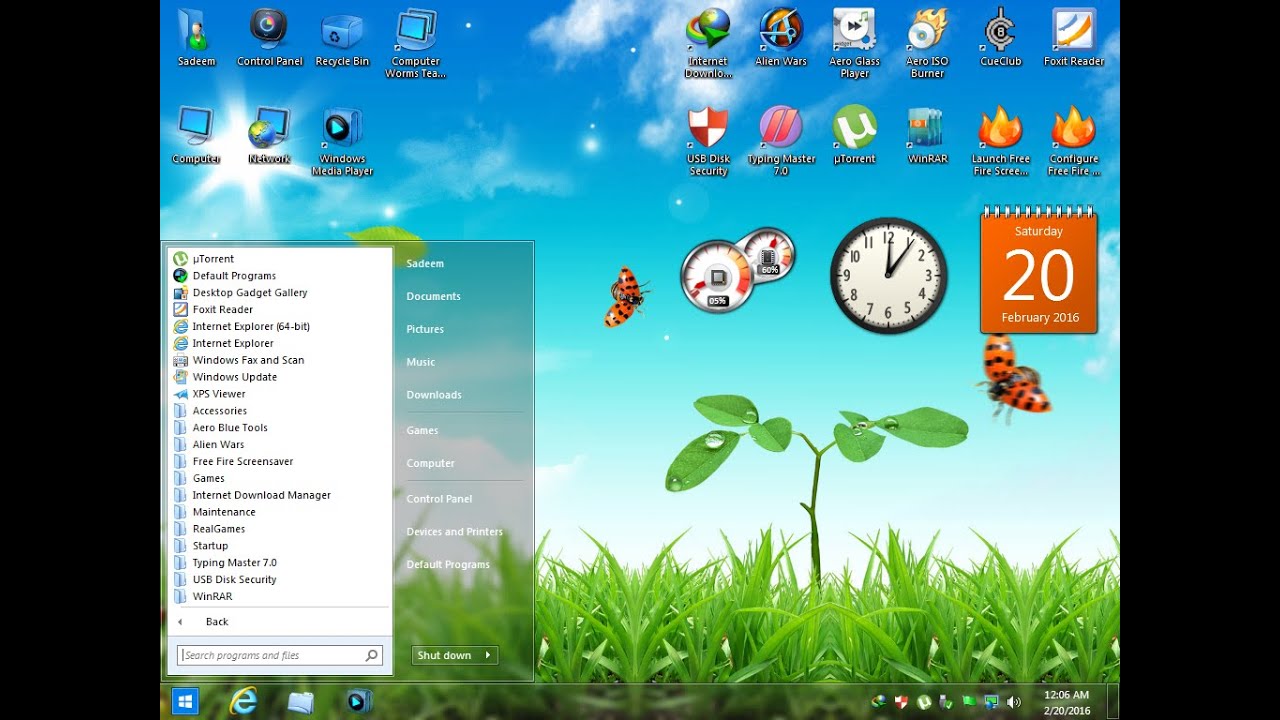Launch Aero ISO Burner desktop shortcut
The width and height of the screenshot is (1280, 720).
[x=927, y=44]
